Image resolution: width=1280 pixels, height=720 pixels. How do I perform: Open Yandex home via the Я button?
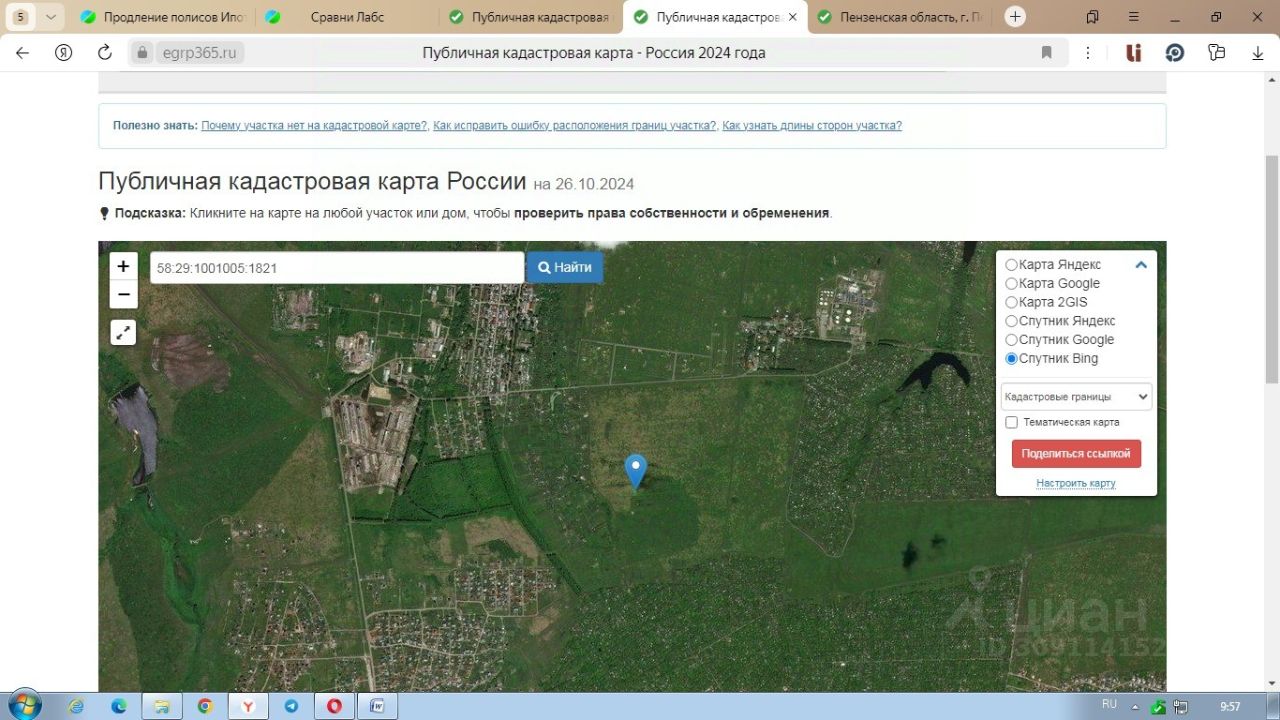[64, 53]
